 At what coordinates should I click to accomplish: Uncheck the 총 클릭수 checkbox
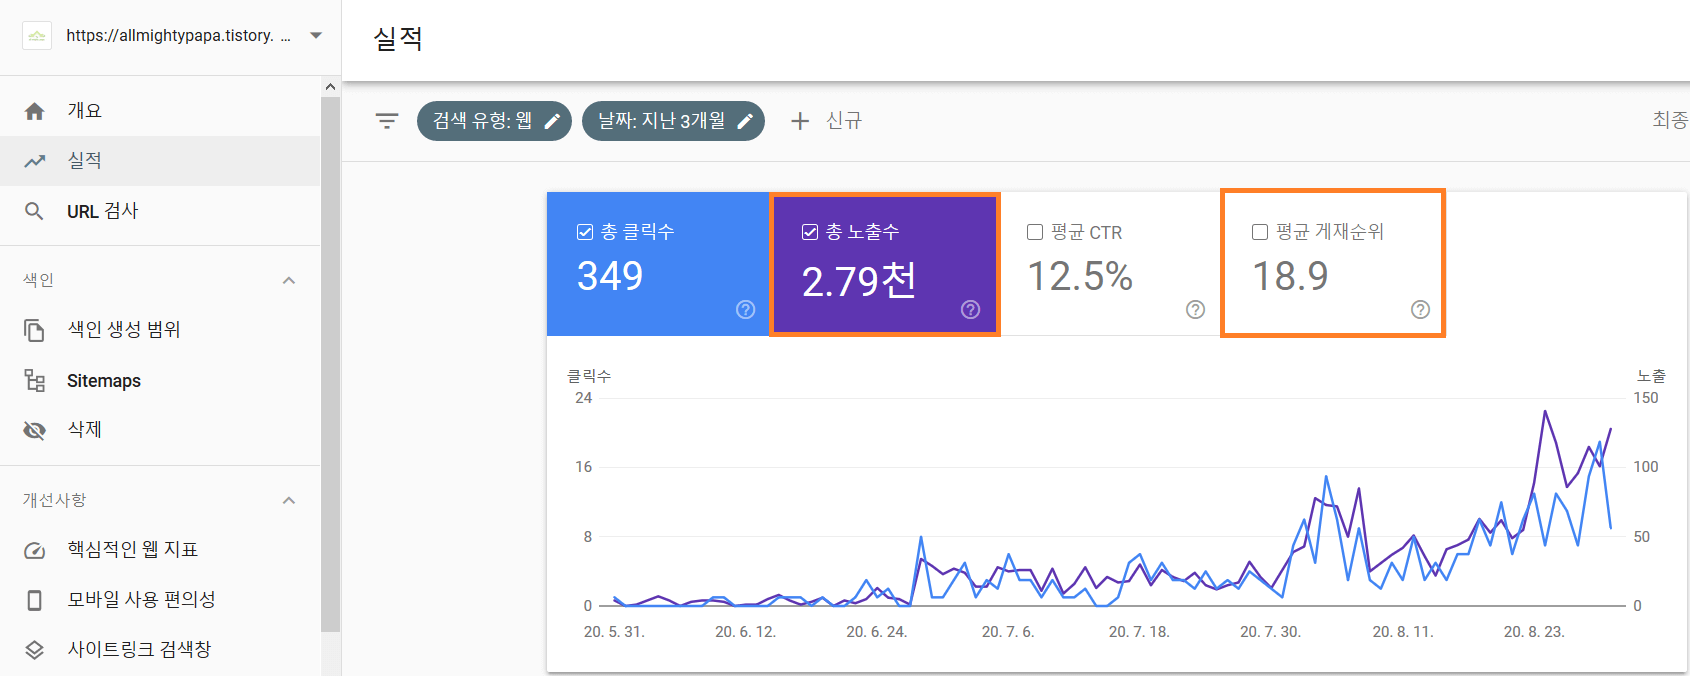click(x=585, y=232)
